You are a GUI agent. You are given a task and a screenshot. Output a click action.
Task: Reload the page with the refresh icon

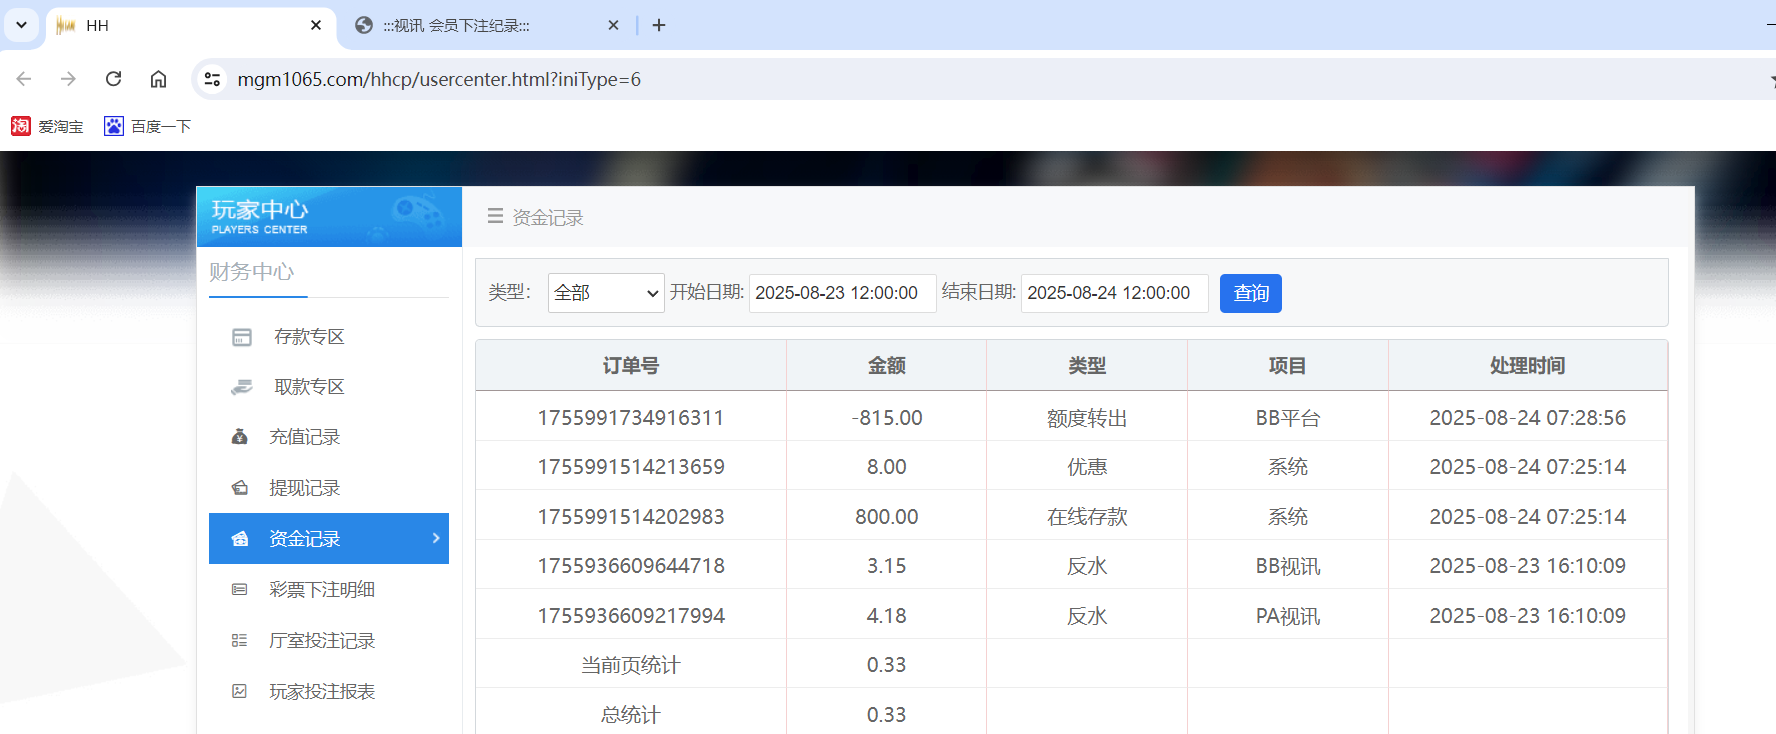pyautogui.click(x=114, y=79)
